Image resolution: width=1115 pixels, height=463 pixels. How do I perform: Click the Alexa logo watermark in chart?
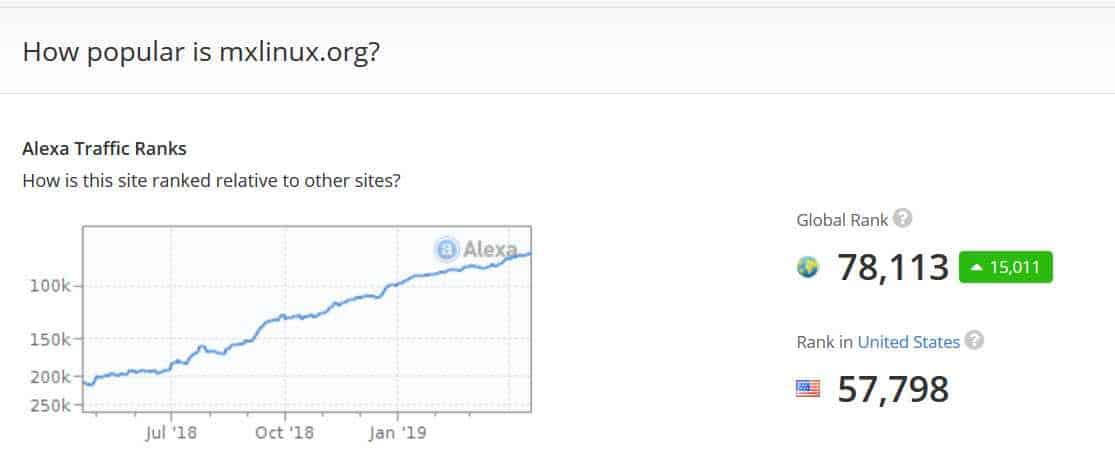[476, 249]
